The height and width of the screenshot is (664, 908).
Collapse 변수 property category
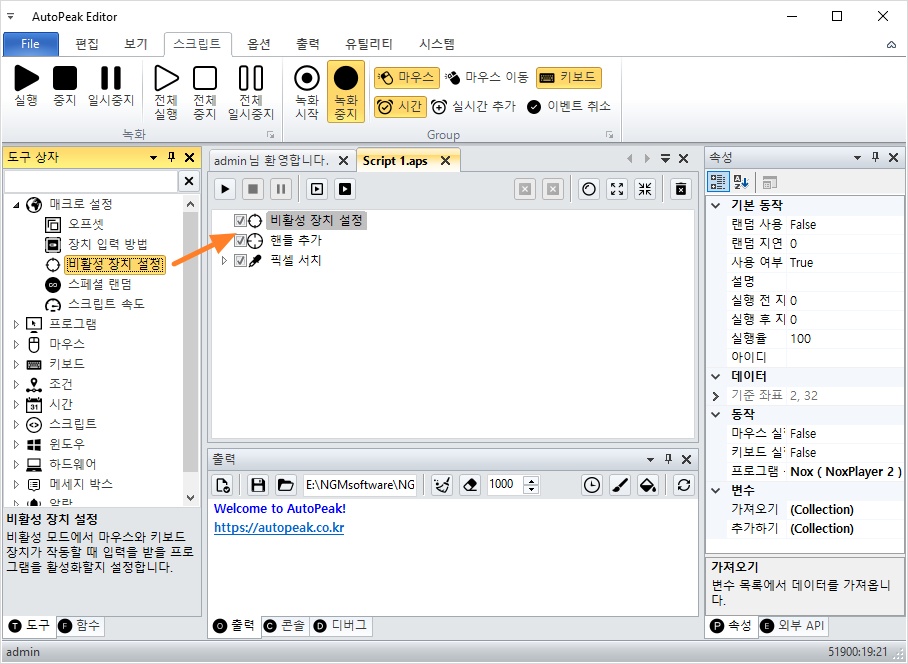(x=716, y=491)
